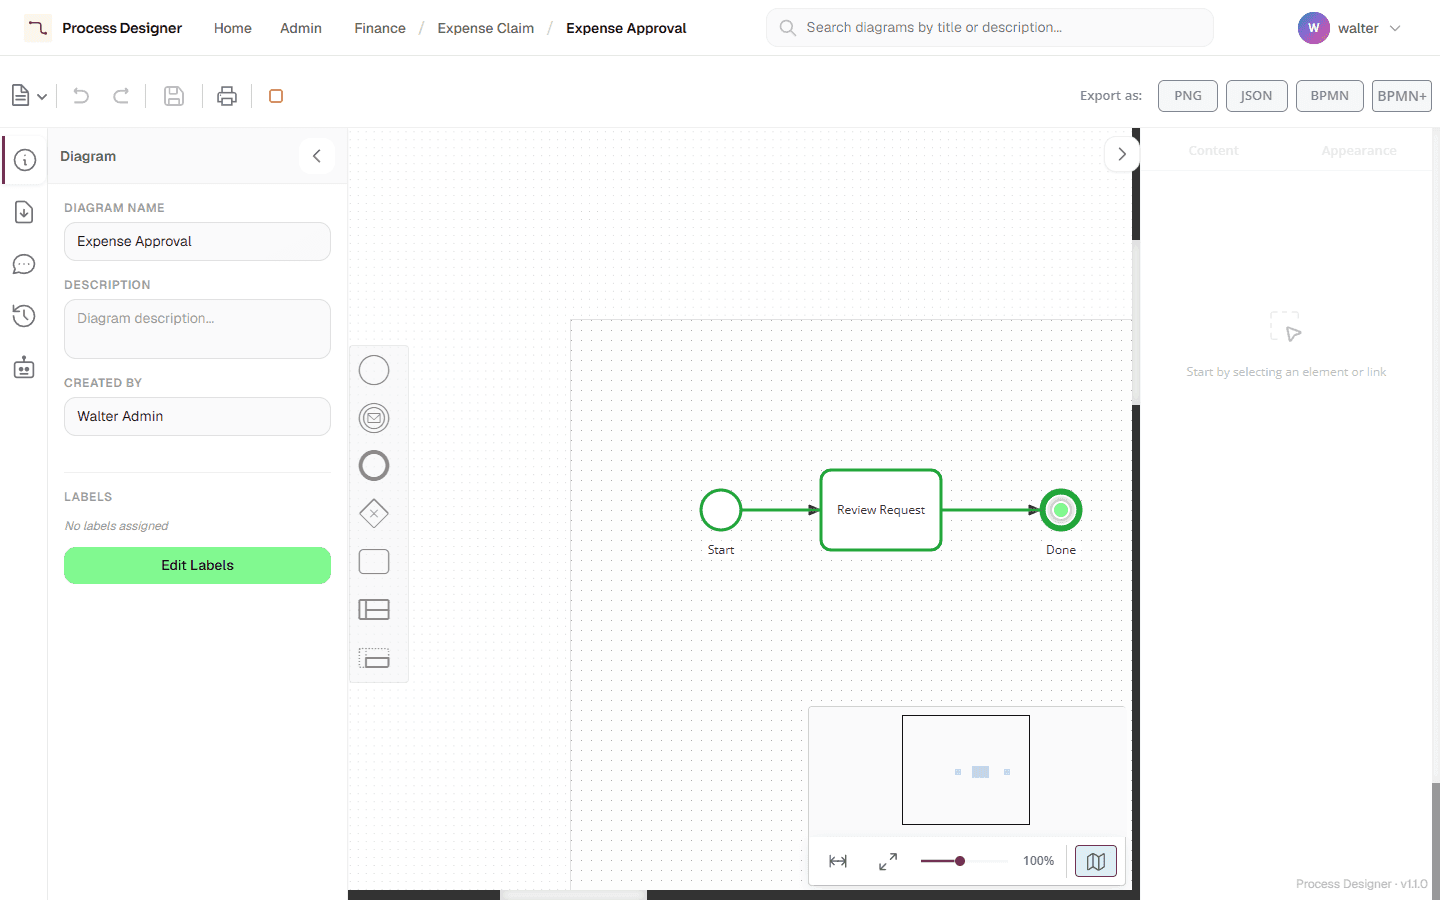Open the robot assistant sidebar icon
1440x900 pixels.
coord(25,368)
